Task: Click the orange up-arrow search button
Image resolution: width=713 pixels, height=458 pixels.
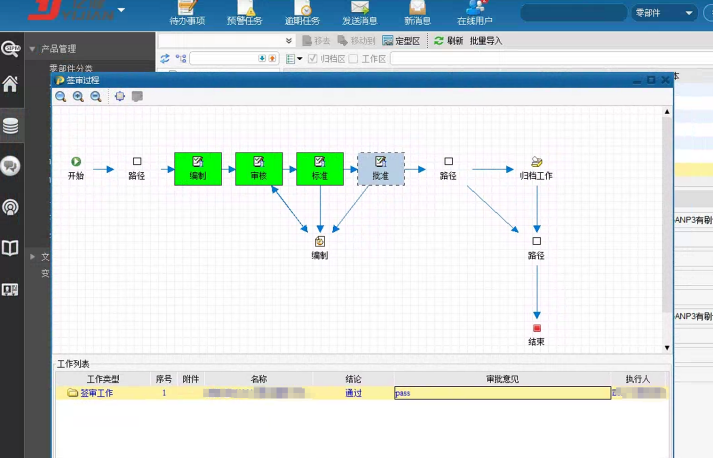Action: tap(272, 58)
